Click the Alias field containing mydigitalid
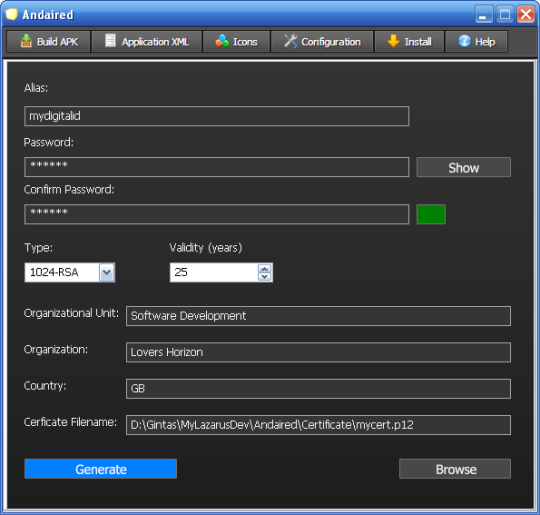The image size is (540, 515). 217,116
